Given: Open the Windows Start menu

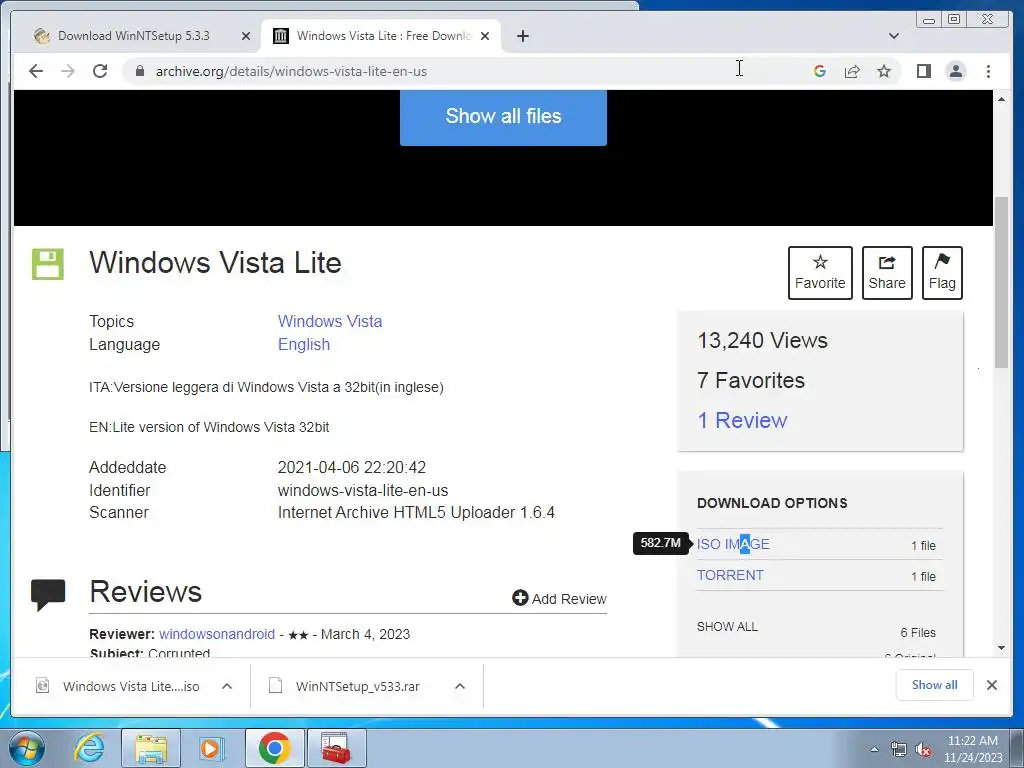Looking at the screenshot, I should click(x=27, y=748).
